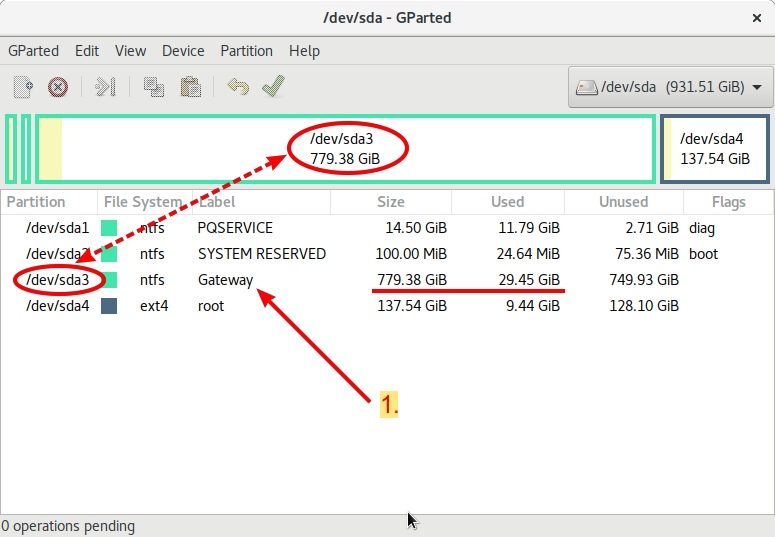Click the Undo last operation icon
The width and height of the screenshot is (775, 537).
238,87
